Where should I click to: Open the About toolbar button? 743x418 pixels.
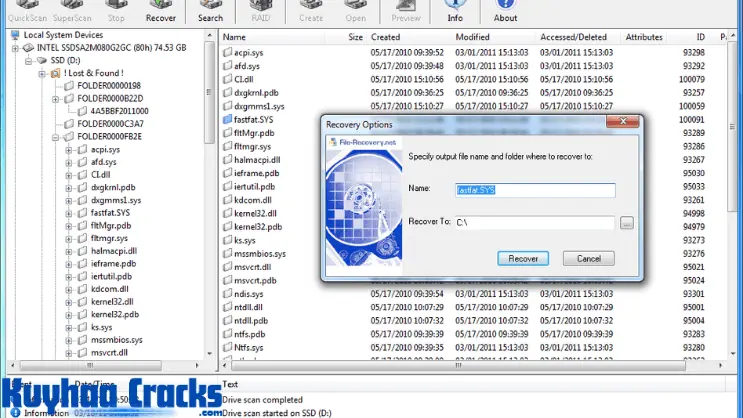pos(505,12)
